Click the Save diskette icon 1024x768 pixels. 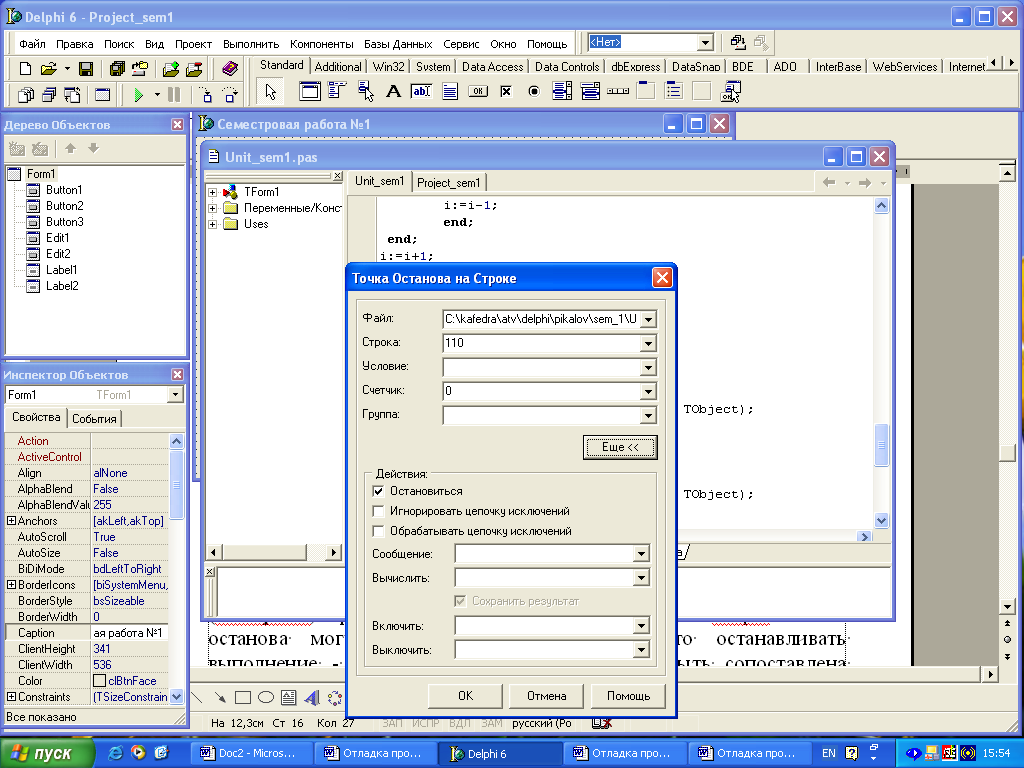pos(86,69)
